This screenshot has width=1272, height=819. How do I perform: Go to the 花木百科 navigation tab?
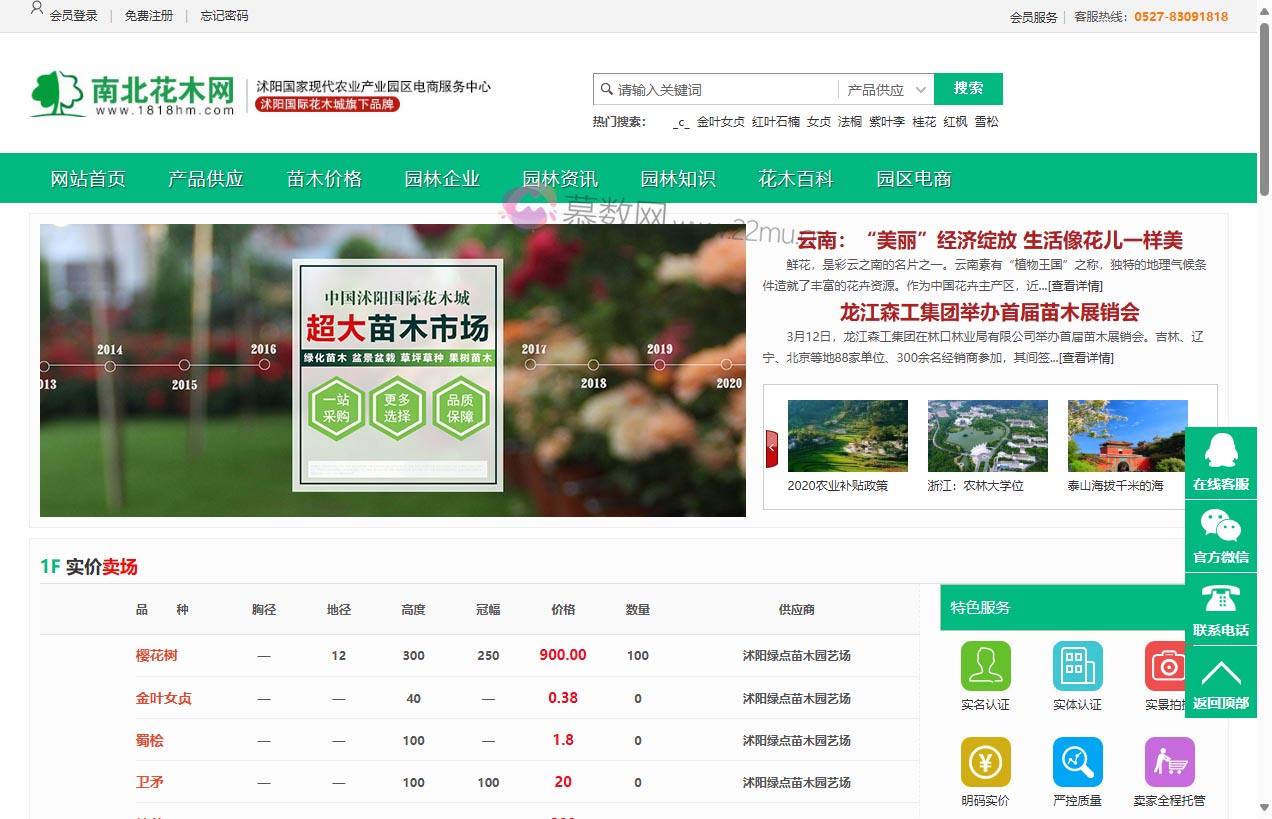click(x=796, y=179)
